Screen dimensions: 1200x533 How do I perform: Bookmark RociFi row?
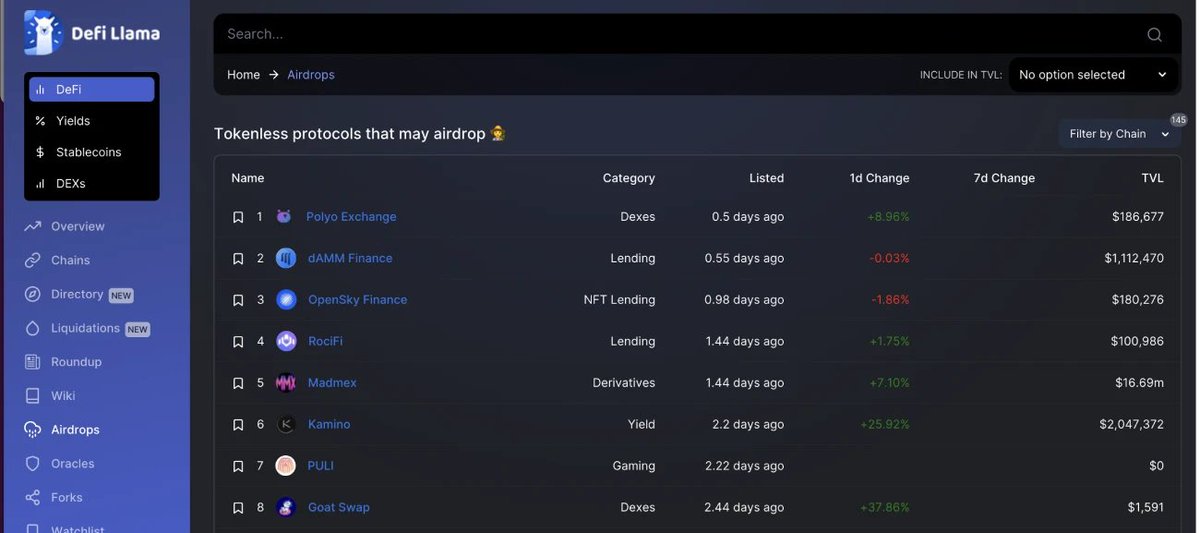coord(238,341)
